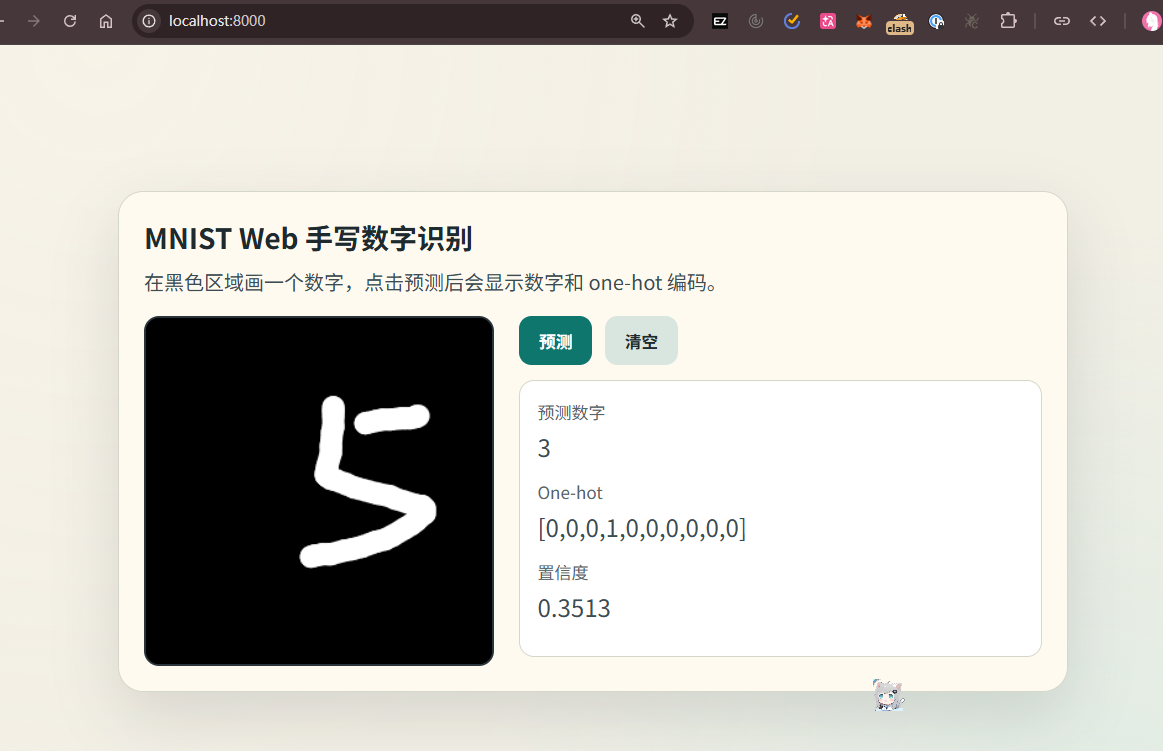Open the blue checkmark extension
The image size is (1163, 751).
pyautogui.click(x=792, y=21)
